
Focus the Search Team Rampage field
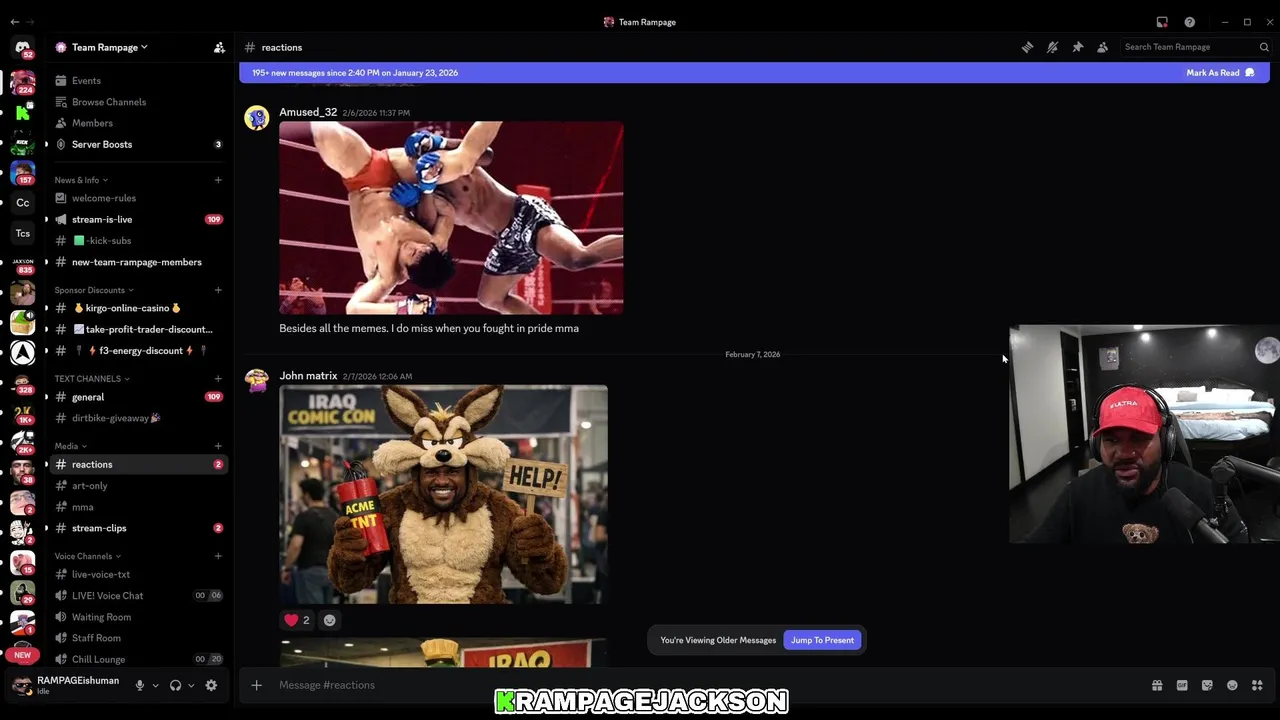(1194, 47)
